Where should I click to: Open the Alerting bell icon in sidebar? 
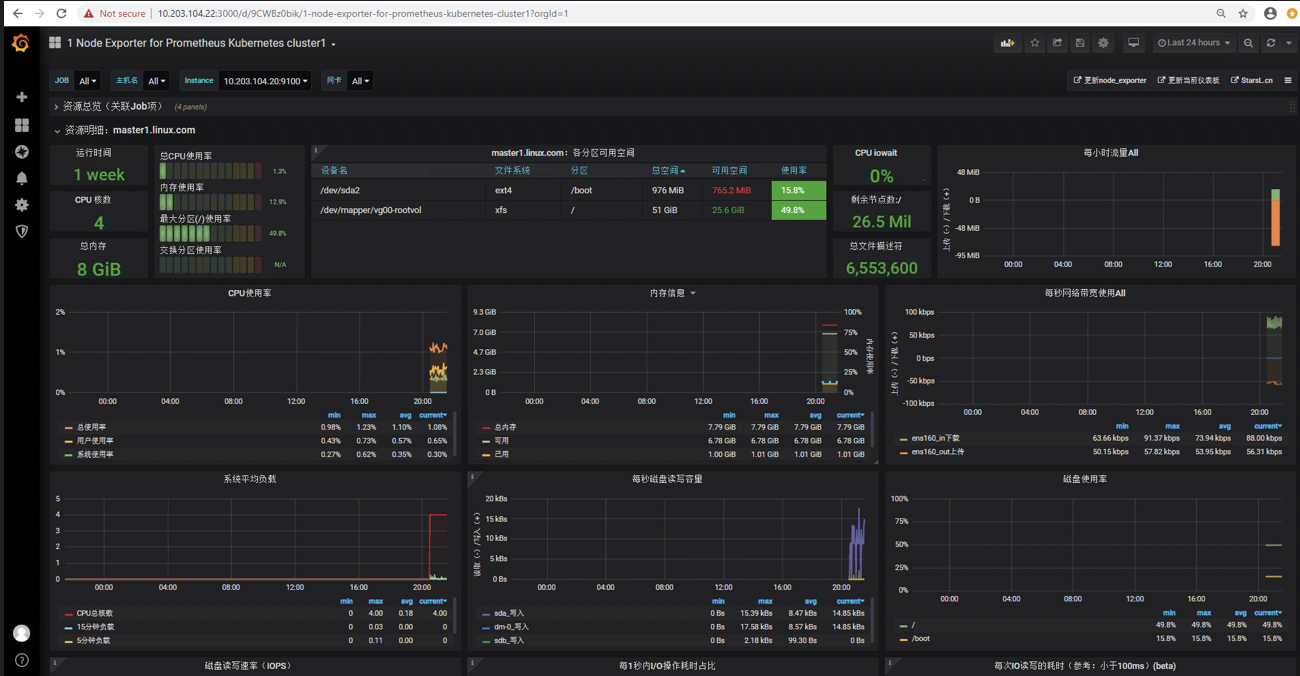pyautogui.click(x=21, y=178)
